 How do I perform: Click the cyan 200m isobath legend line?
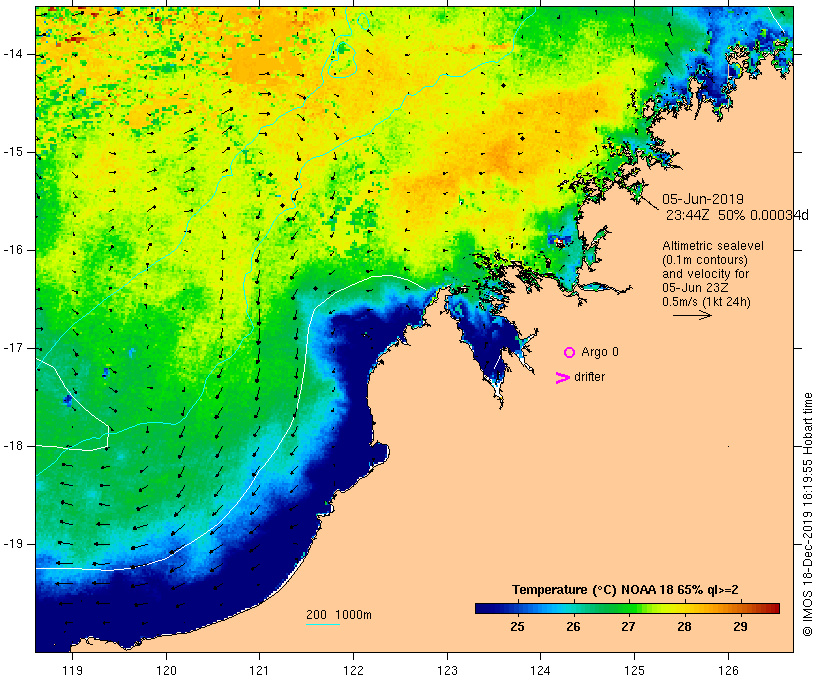323,624
